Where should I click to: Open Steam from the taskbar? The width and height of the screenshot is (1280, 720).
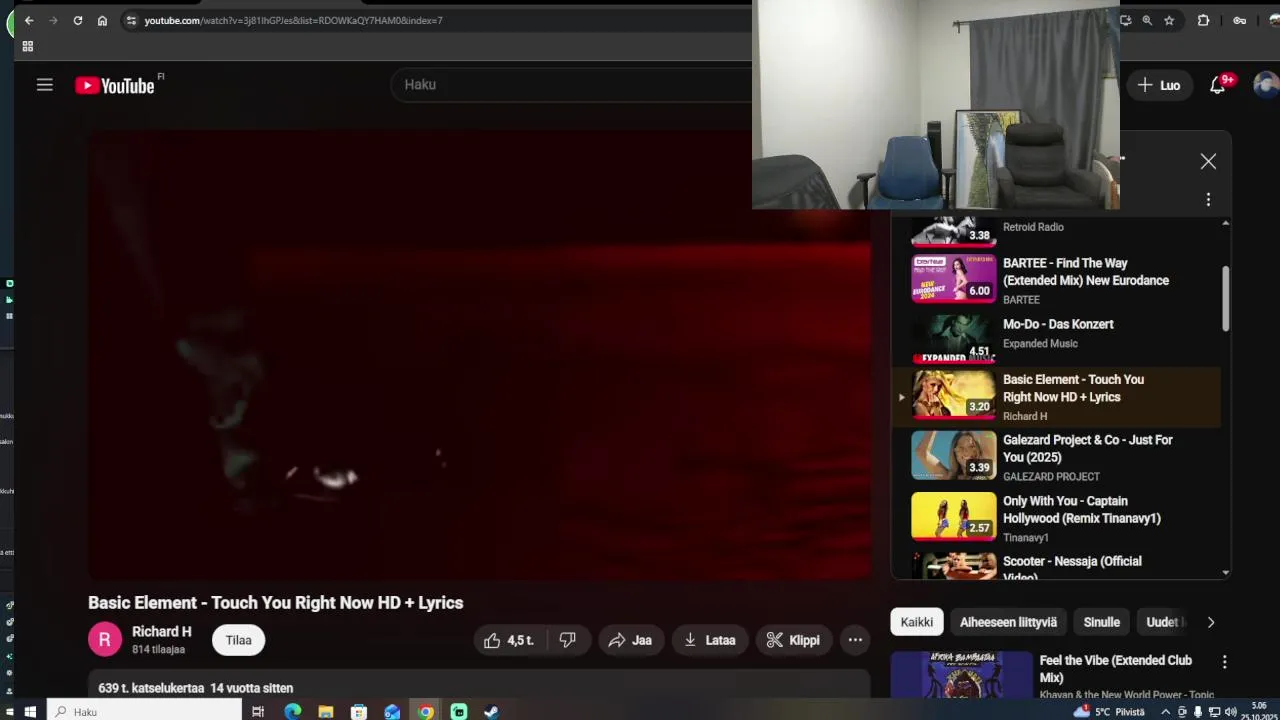click(x=492, y=712)
